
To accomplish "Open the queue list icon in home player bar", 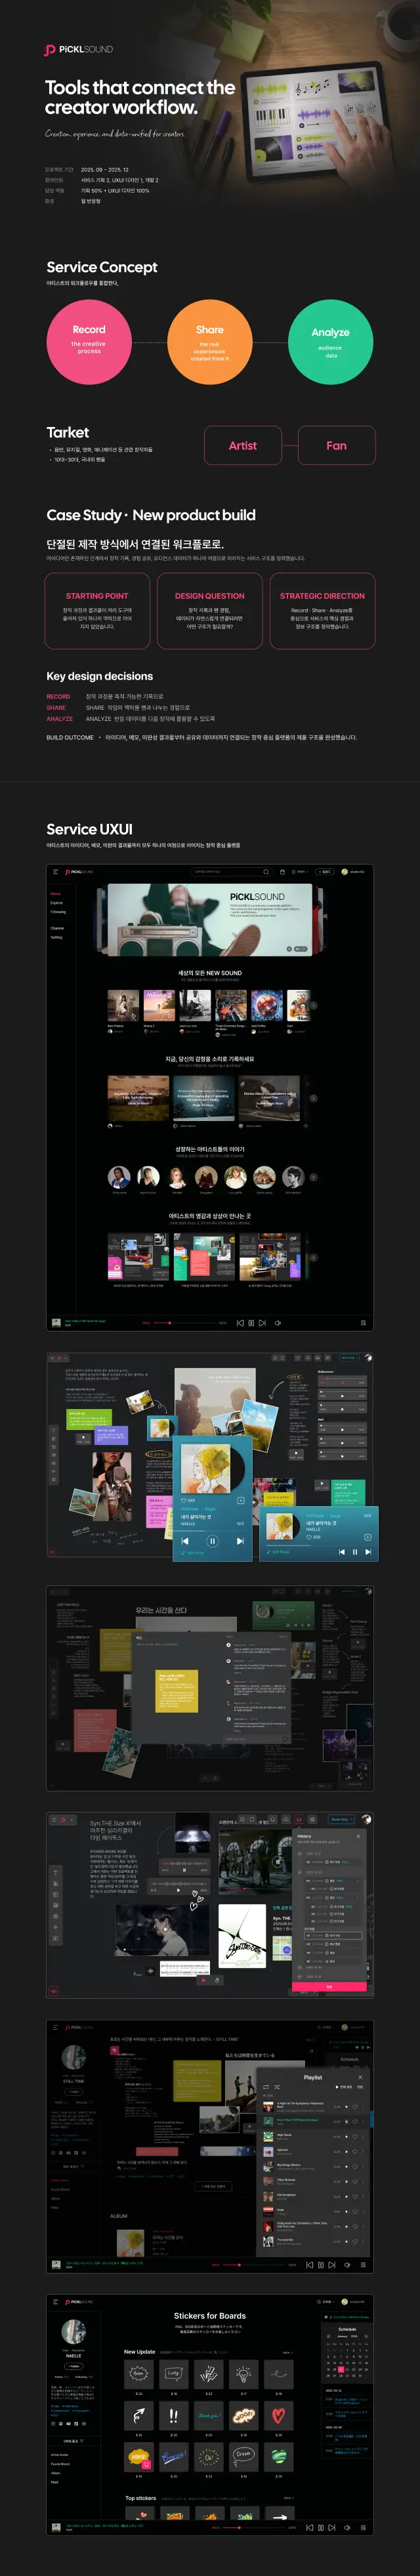I will click(x=363, y=1323).
